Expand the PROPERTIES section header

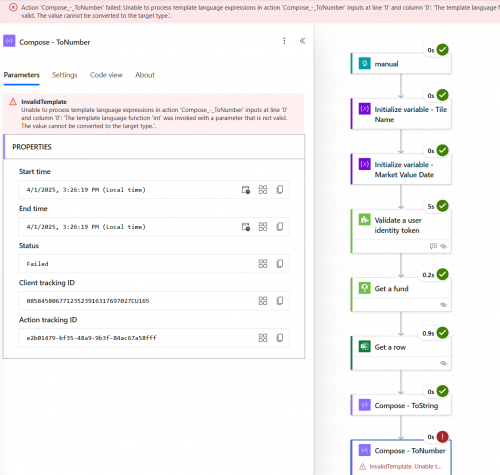[154, 147]
